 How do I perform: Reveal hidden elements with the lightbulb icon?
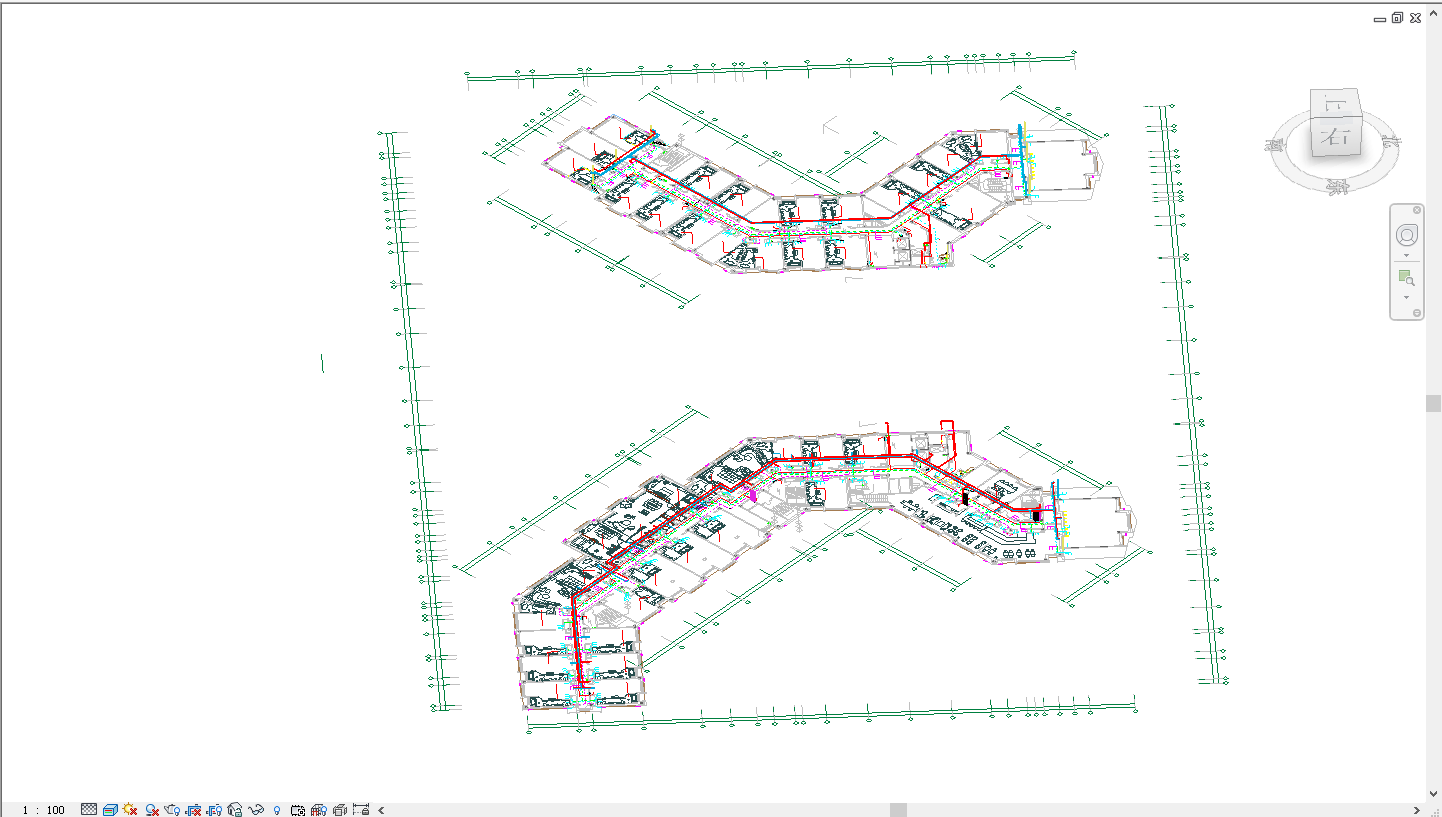277,810
